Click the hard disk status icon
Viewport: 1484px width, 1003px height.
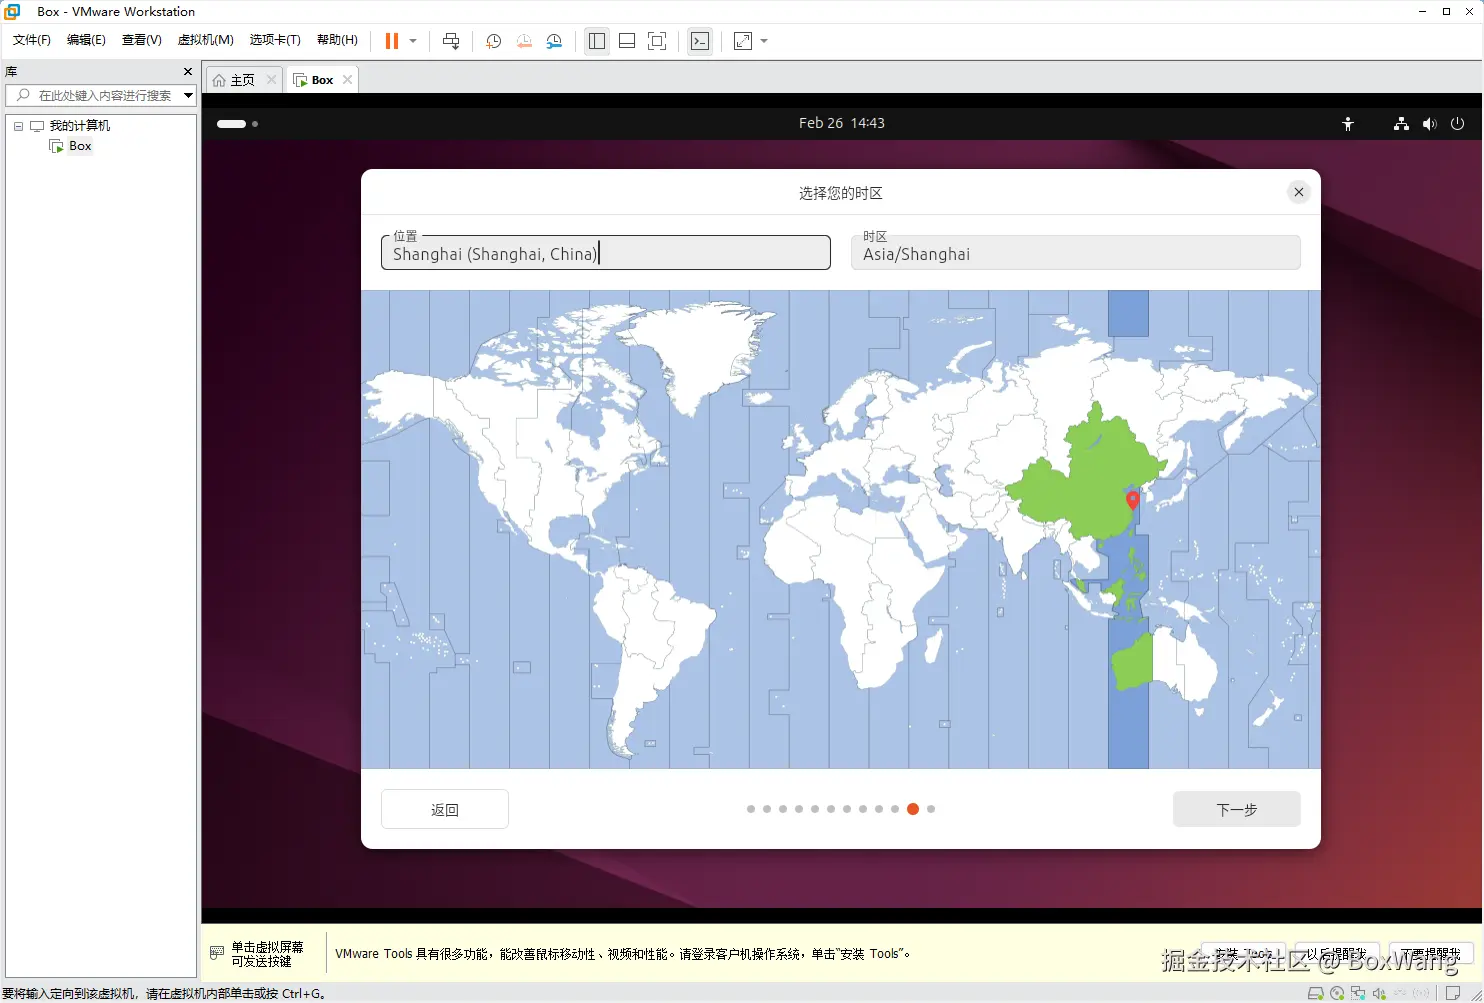tap(1316, 993)
